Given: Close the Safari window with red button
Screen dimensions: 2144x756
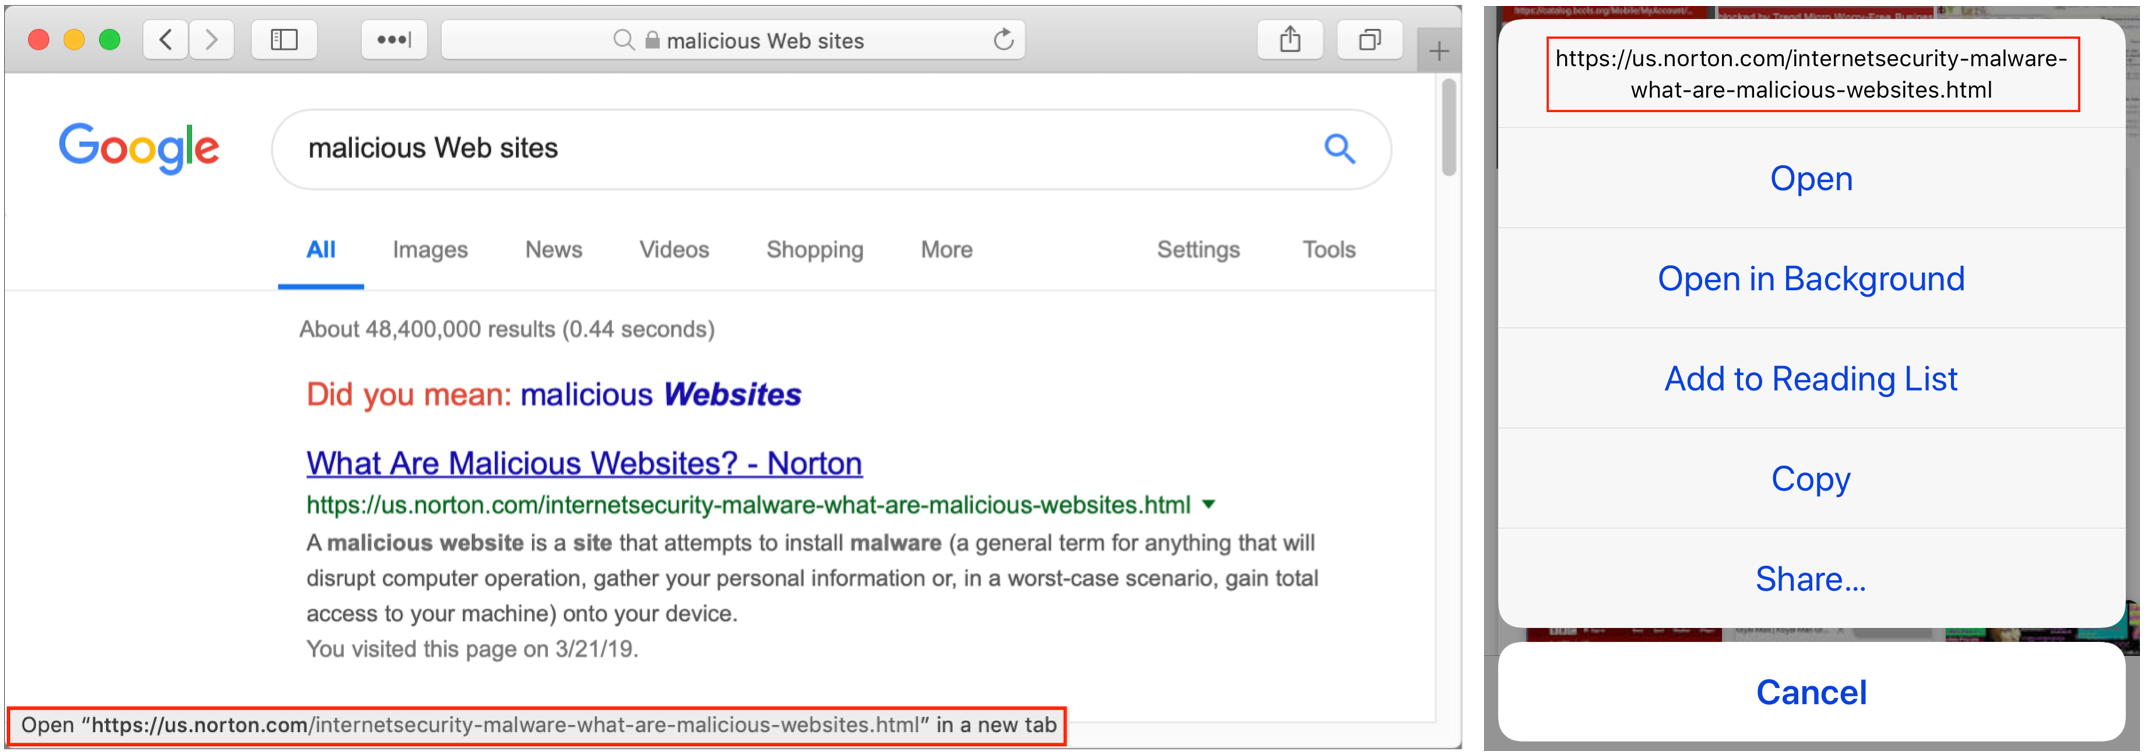Looking at the screenshot, I should pyautogui.click(x=39, y=40).
